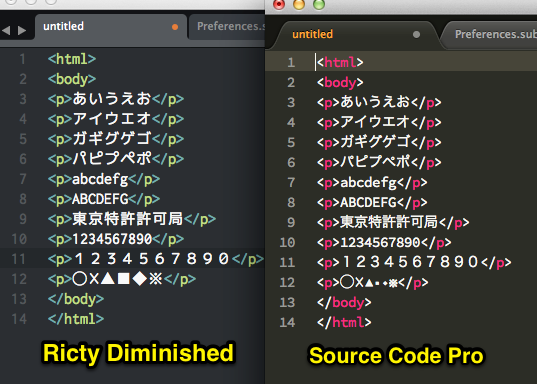Click full-width digits line 11 in left editor
The height and width of the screenshot is (384, 537).
(156, 259)
